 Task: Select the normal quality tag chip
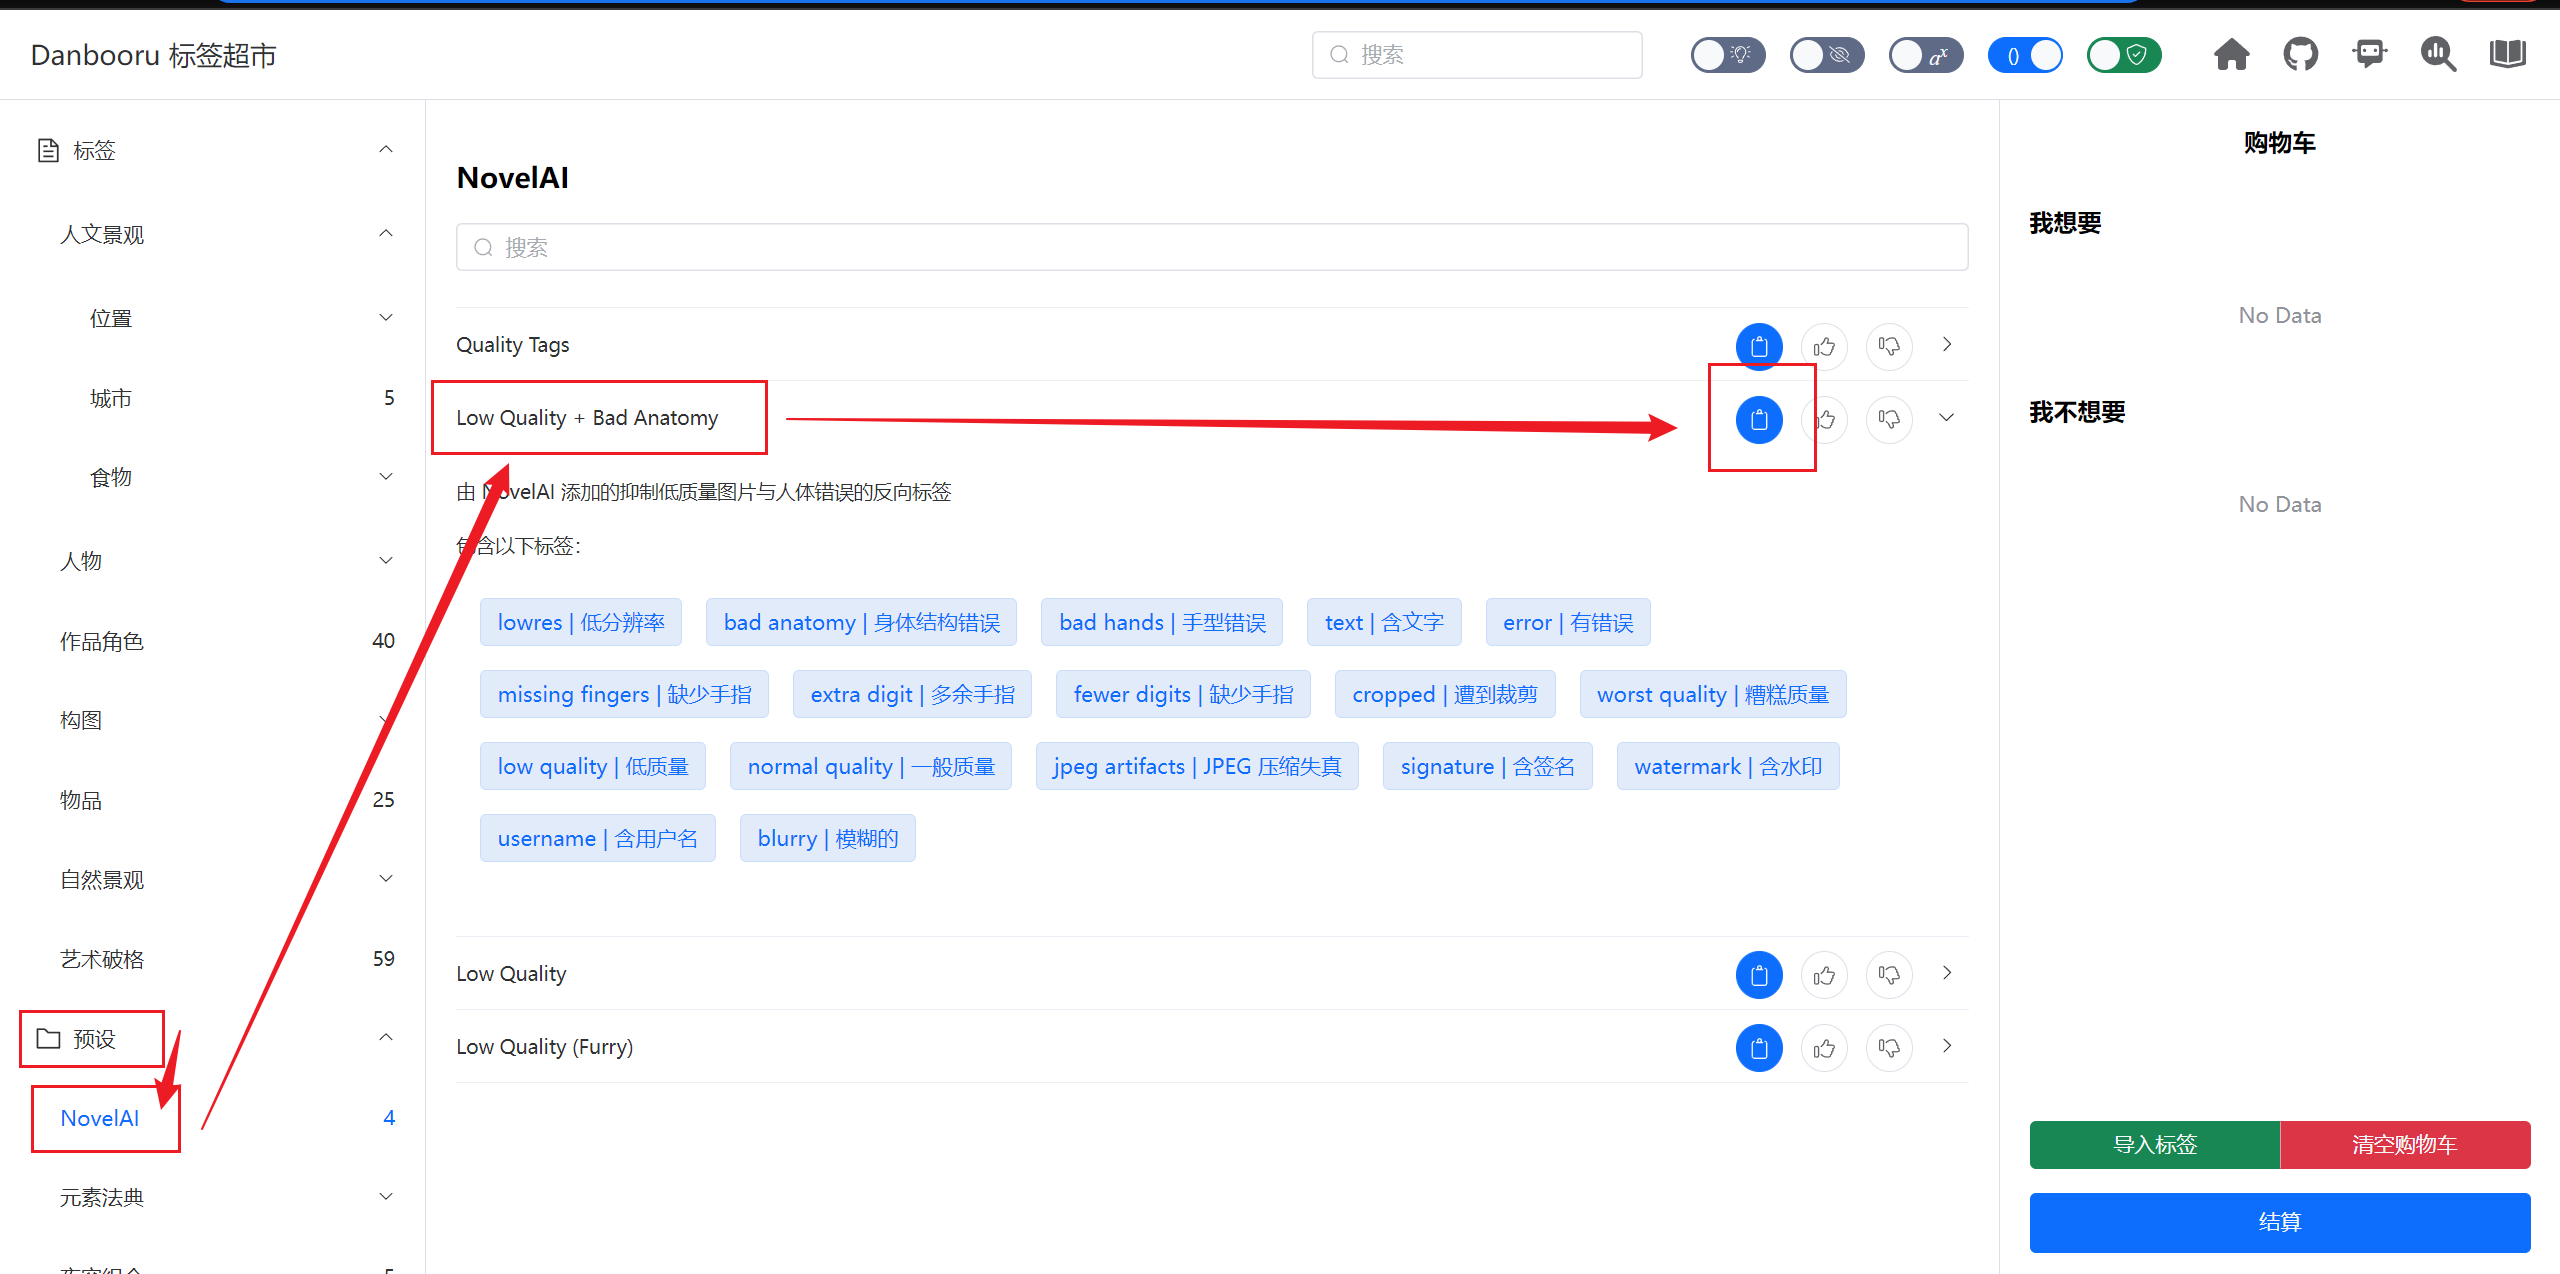point(871,766)
